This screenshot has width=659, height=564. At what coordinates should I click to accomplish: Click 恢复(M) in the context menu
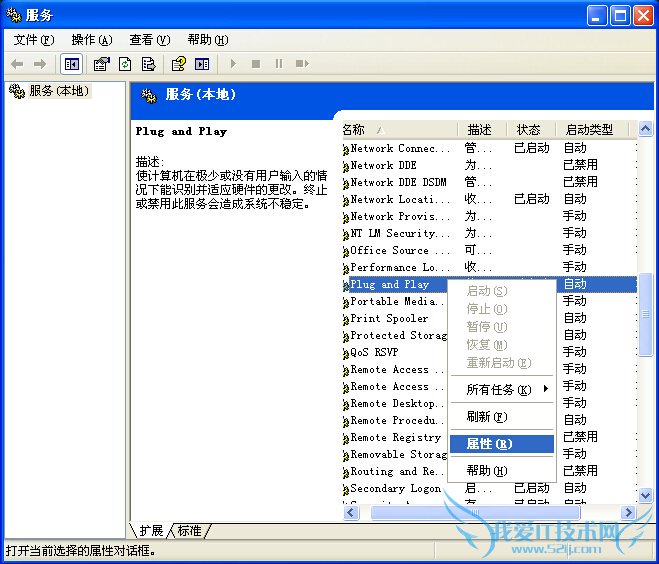tap(502, 345)
